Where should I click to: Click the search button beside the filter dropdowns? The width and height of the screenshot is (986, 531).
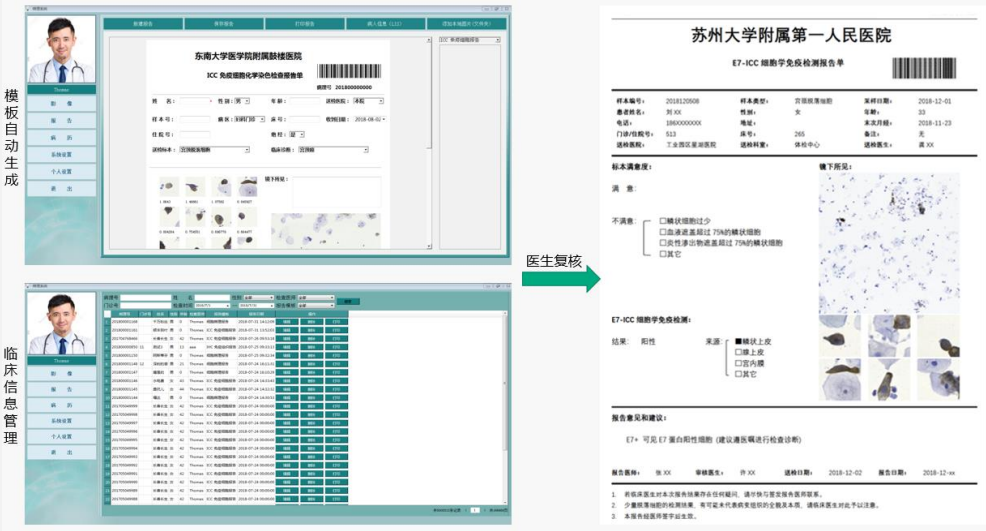[x=348, y=301]
